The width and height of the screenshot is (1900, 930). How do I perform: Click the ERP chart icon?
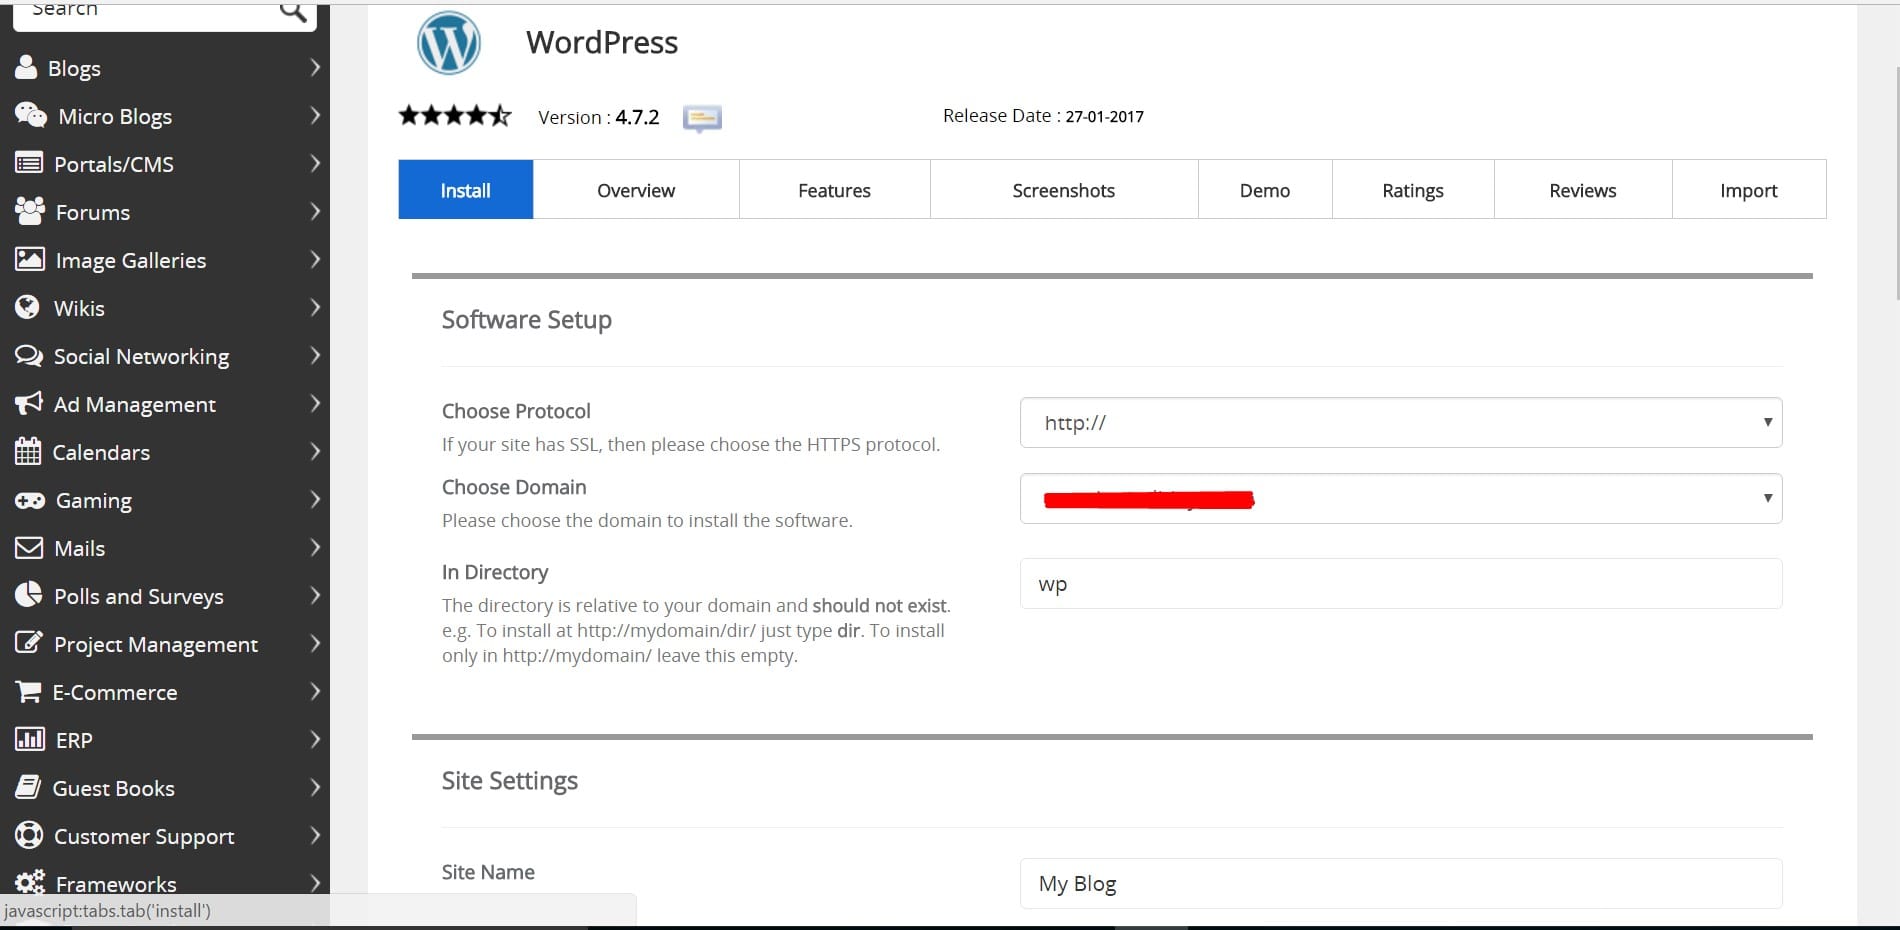30,739
